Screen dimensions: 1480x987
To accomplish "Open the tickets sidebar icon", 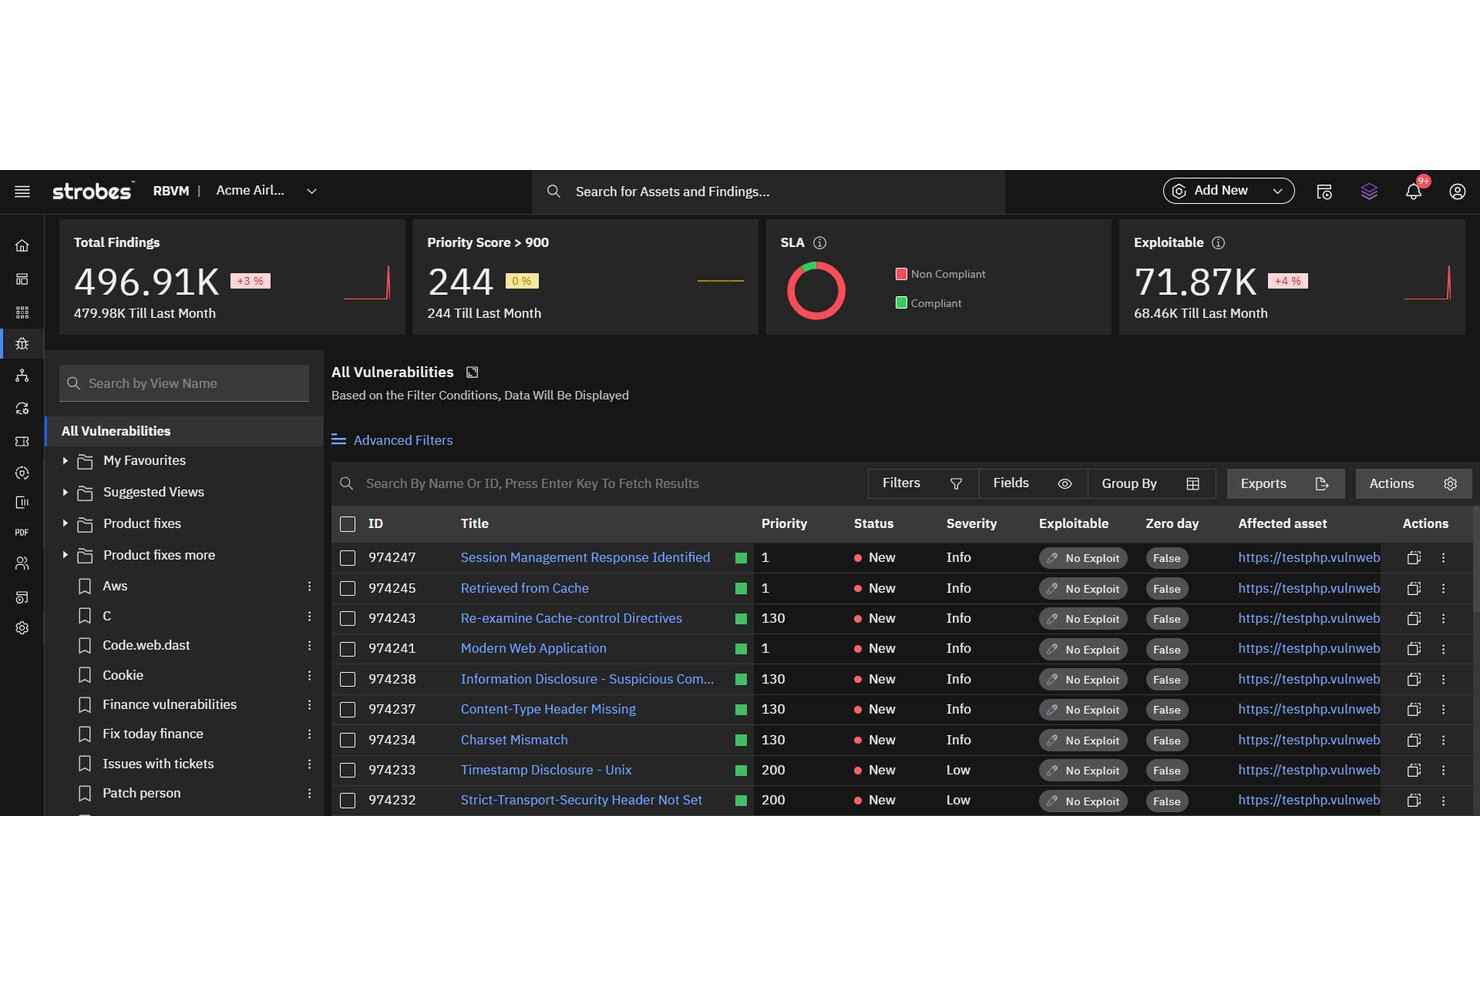I will tap(22, 441).
